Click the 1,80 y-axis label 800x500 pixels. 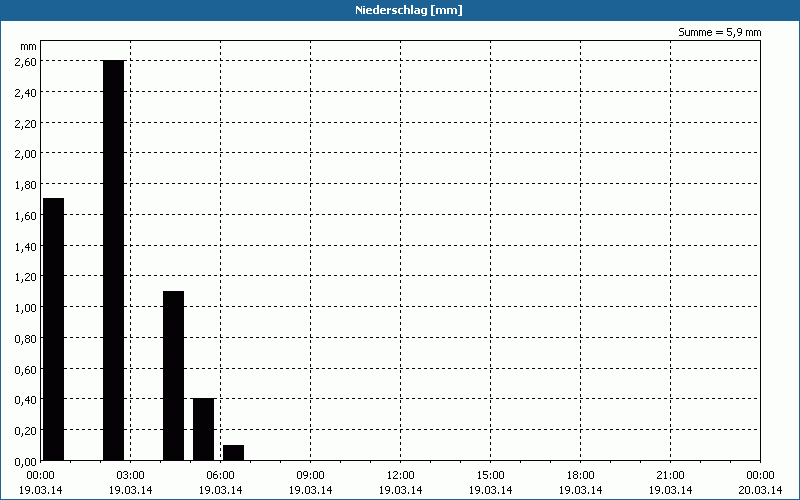pyautogui.click(x=26, y=185)
